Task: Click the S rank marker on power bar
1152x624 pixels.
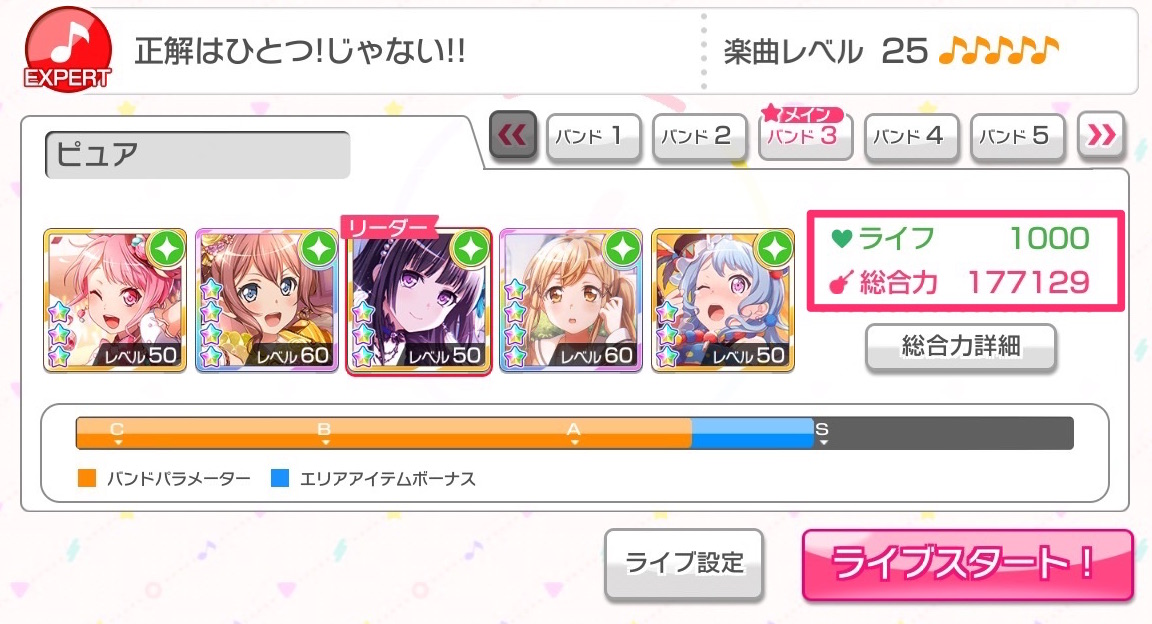Action: 822,433
